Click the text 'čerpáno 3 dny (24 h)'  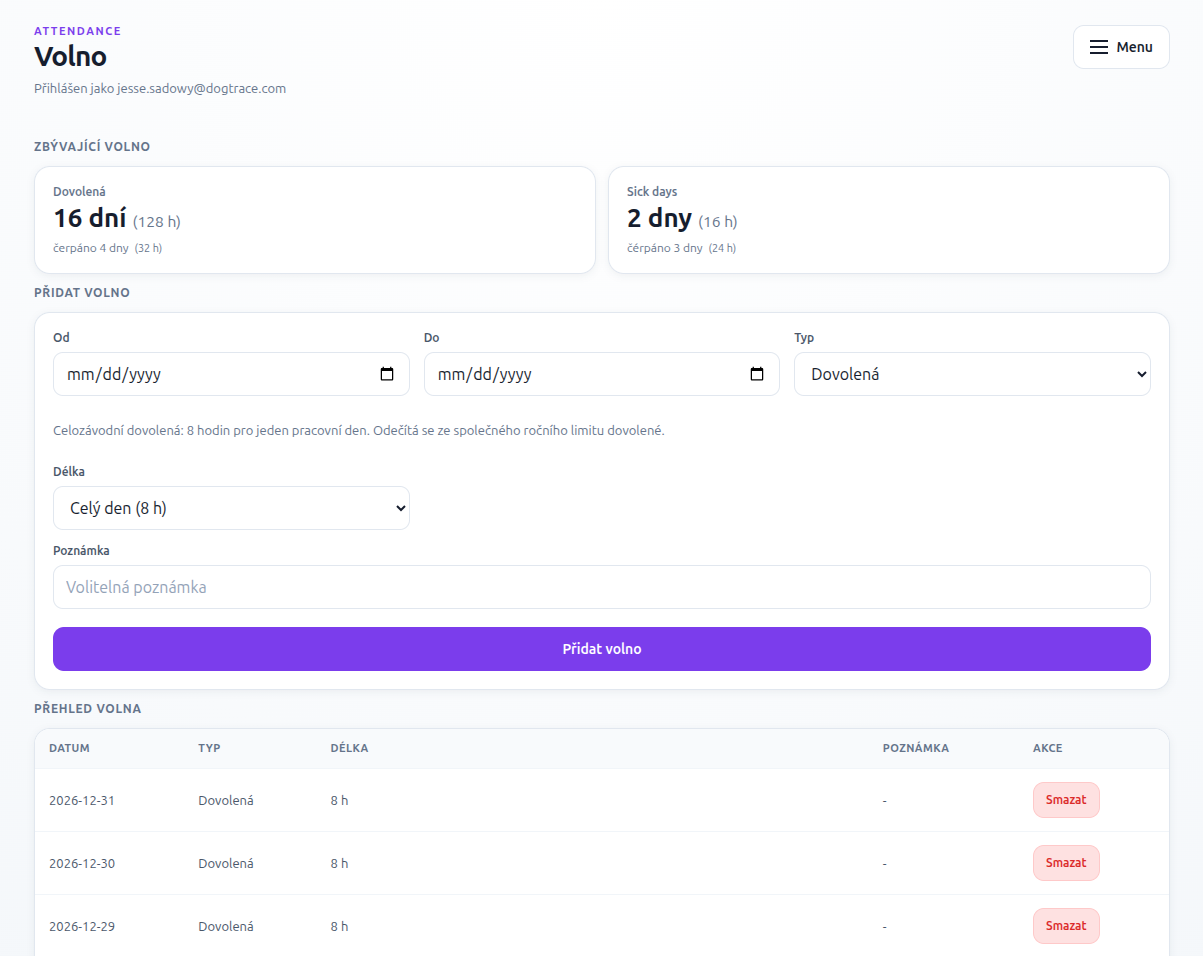tap(681, 248)
